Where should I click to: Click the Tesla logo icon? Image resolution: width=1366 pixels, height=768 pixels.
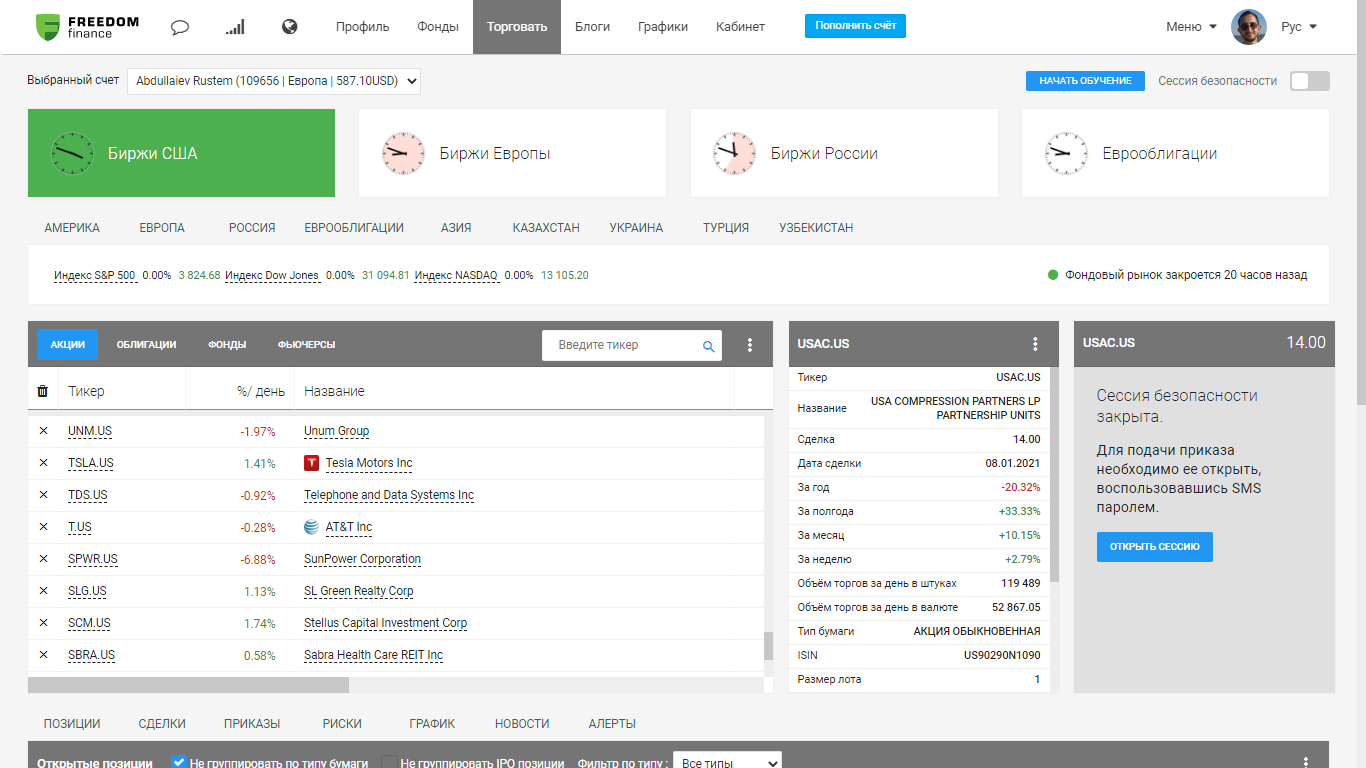[x=312, y=463]
